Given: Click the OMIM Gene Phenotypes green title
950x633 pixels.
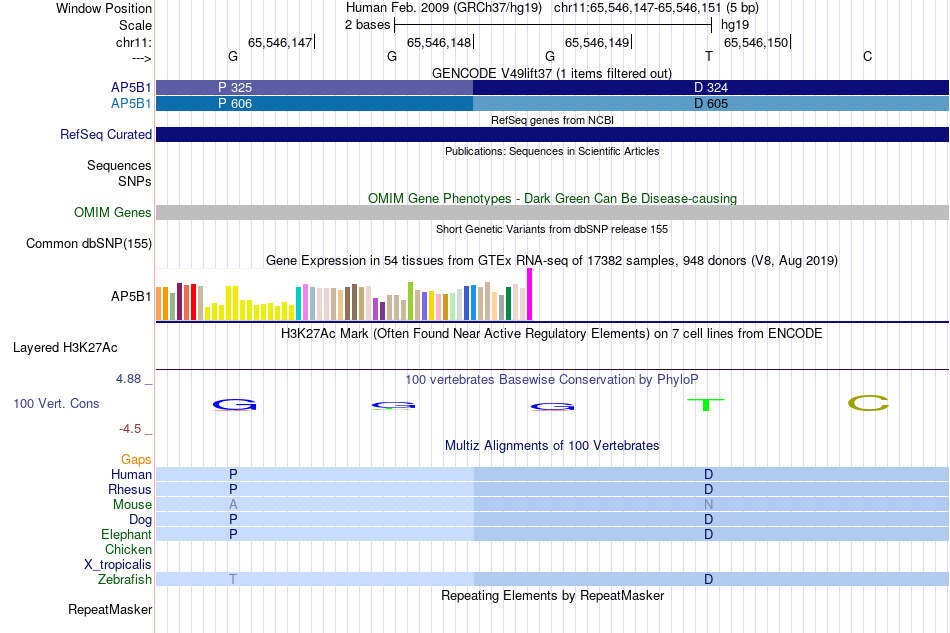Looking at the screenshot, I should point(552,198).
